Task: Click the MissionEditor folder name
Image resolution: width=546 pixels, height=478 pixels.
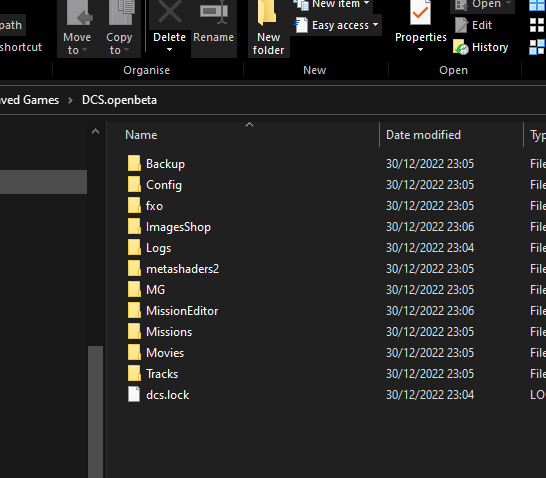Action: click(182, 311)
